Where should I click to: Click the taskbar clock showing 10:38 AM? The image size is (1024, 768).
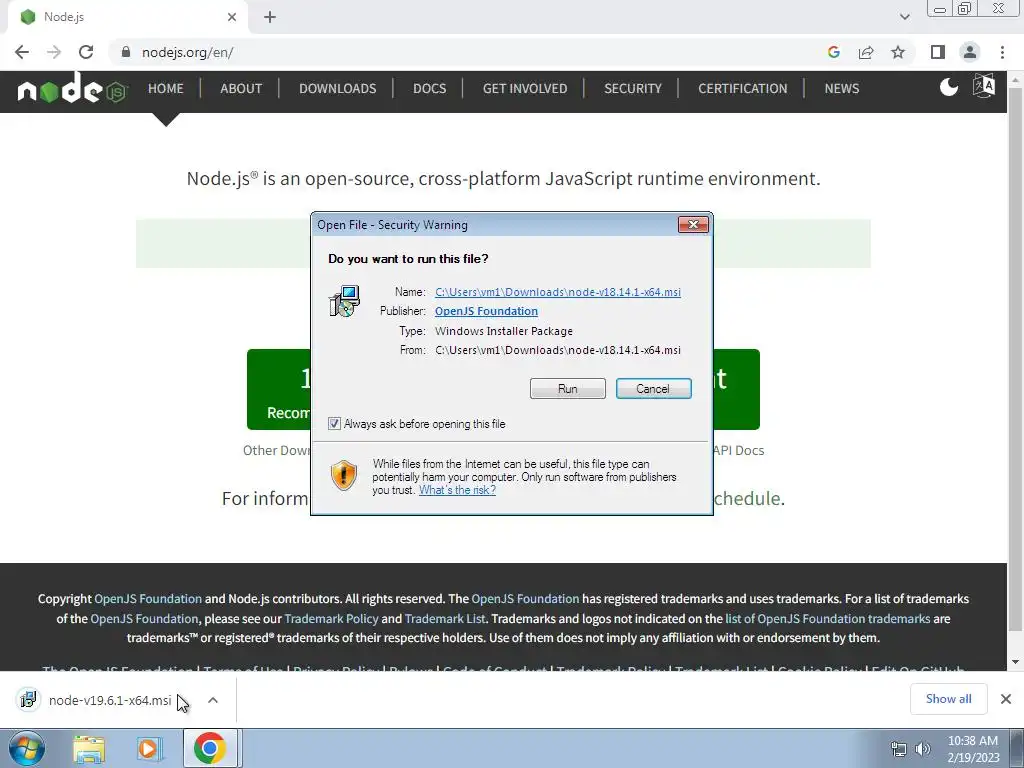pos(972,749)
